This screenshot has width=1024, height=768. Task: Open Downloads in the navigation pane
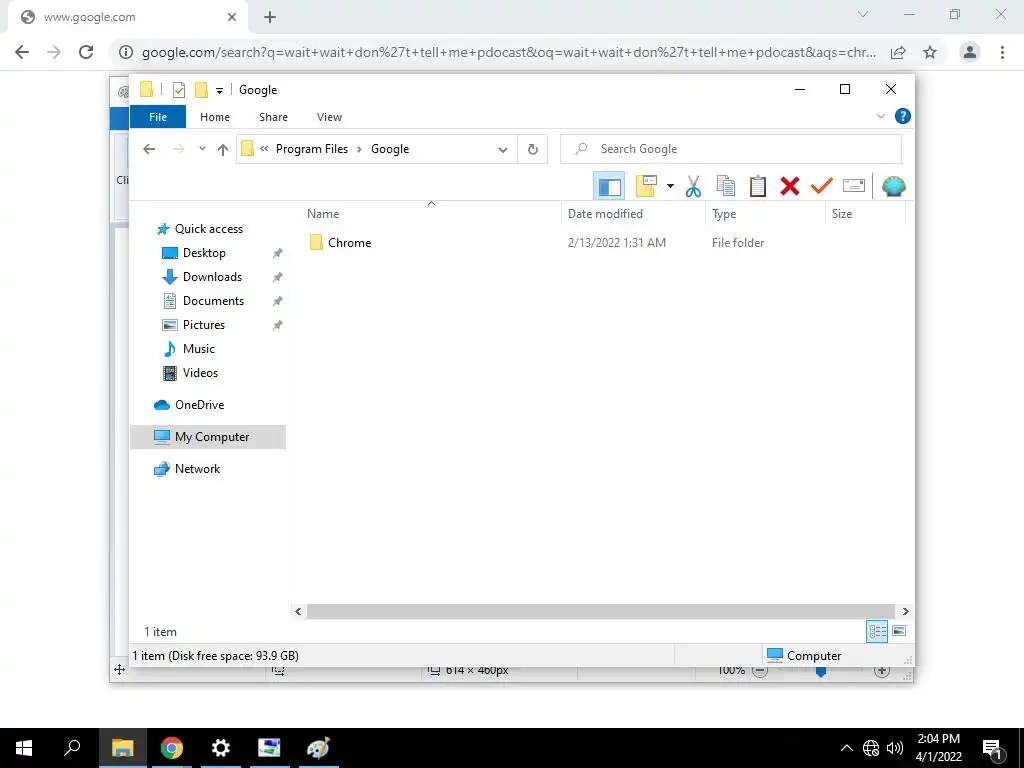(212, 277)
